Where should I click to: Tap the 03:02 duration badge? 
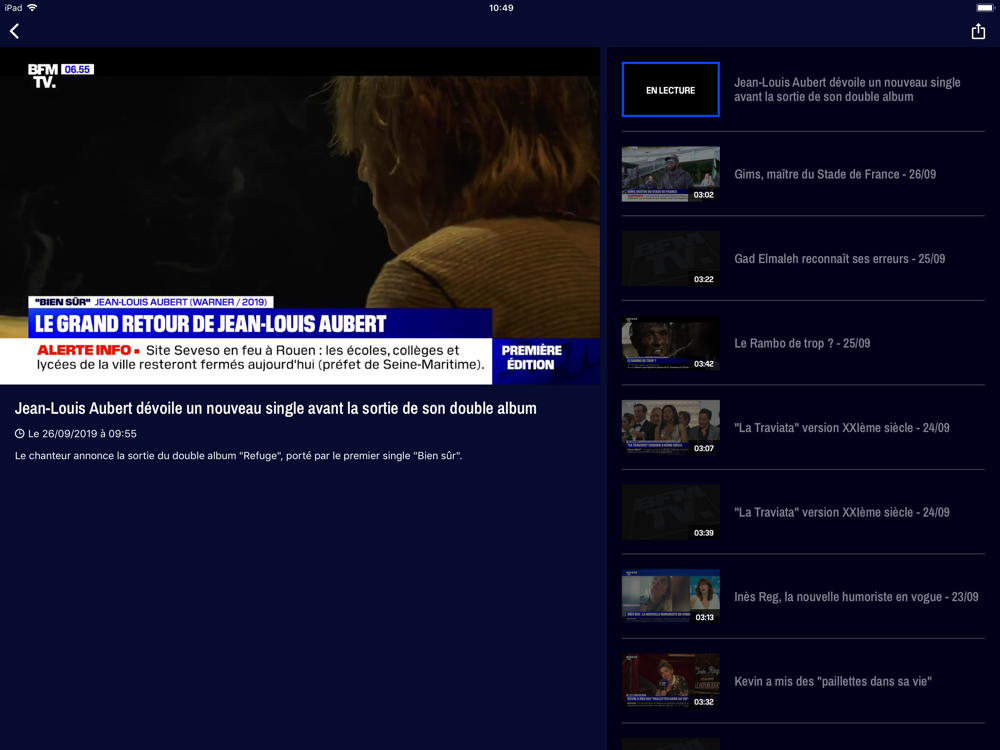tap(703, 195)
